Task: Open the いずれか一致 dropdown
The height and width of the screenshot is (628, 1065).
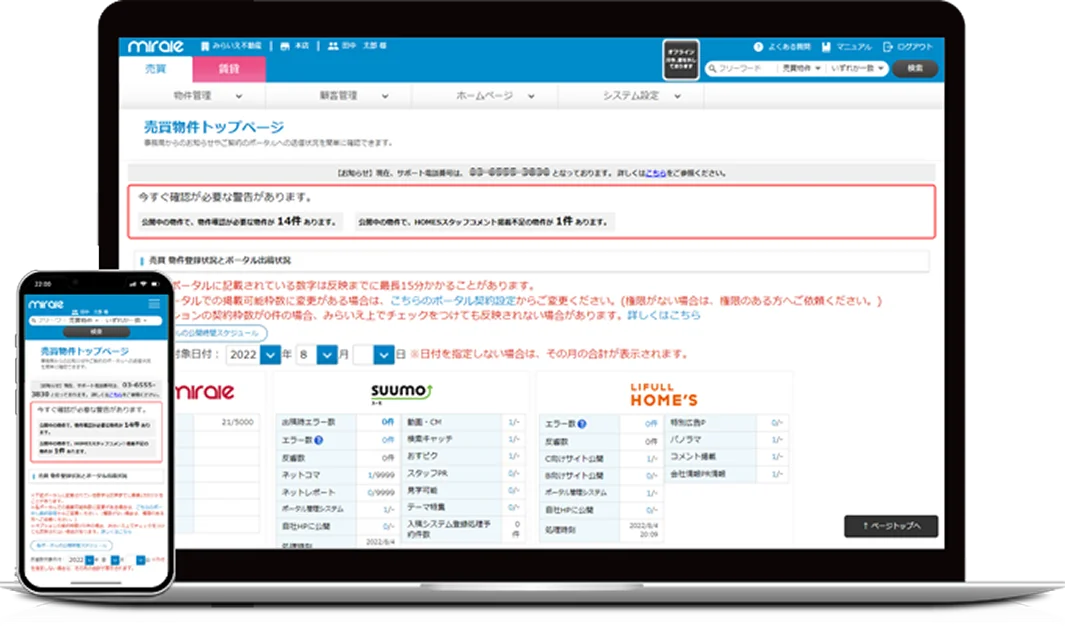Action: click(857, 67)
